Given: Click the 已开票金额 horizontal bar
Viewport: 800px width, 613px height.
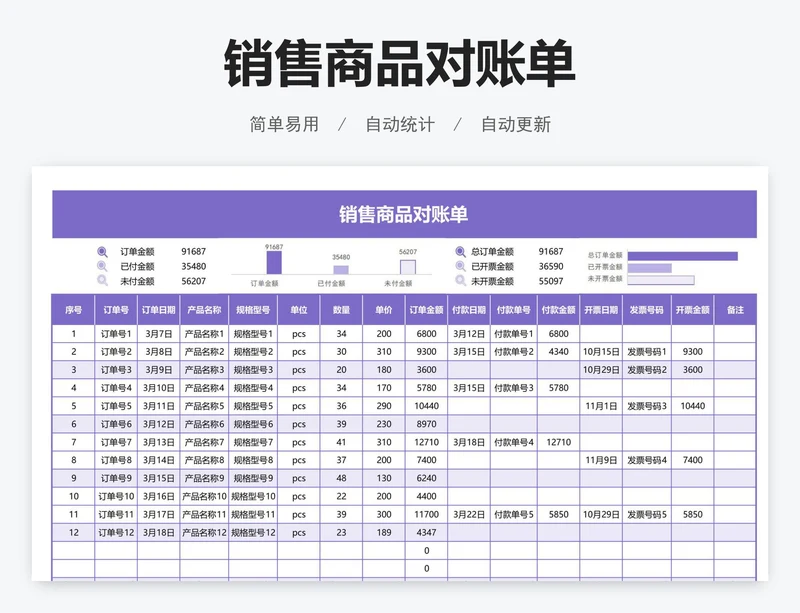Looking at the screenshot, I should [x=649, y=268].
